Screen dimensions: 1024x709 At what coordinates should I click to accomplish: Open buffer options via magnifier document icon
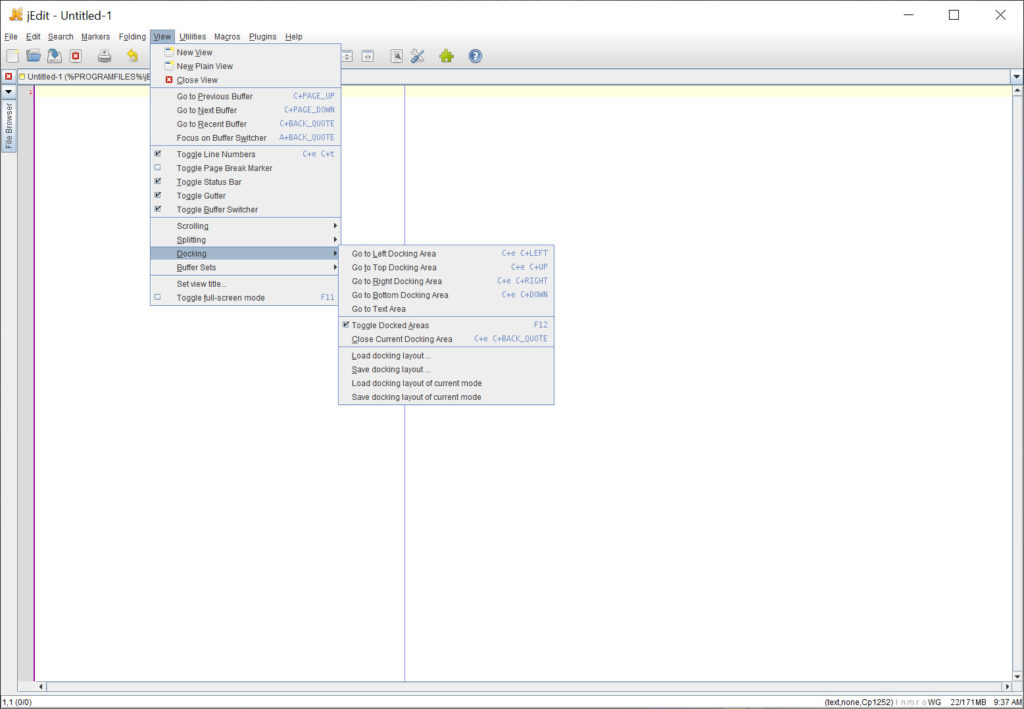point(396,56)
